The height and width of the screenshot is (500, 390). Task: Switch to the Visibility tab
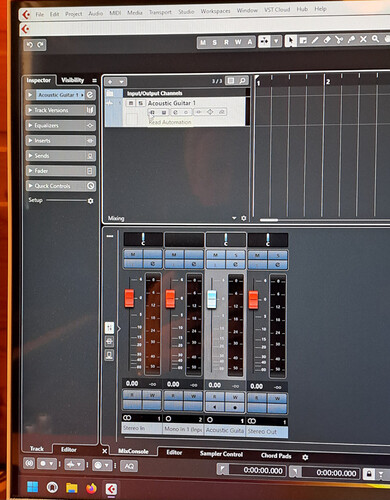click(x=72, y=80)
